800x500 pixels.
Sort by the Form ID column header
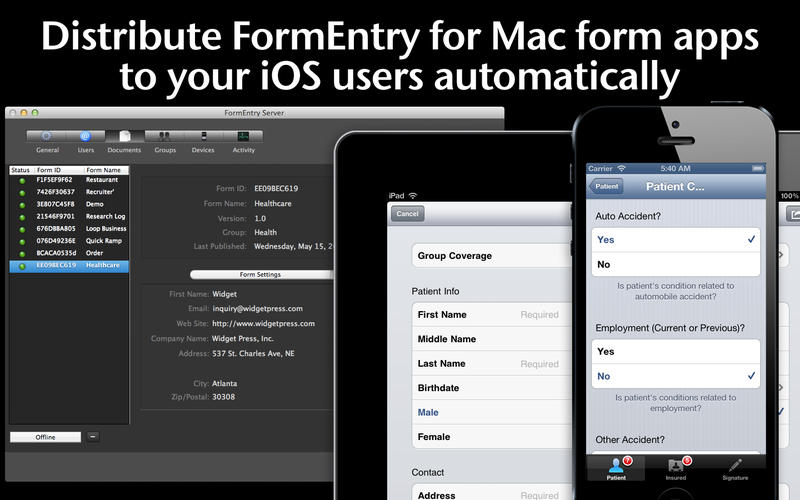tap(59, 170)
